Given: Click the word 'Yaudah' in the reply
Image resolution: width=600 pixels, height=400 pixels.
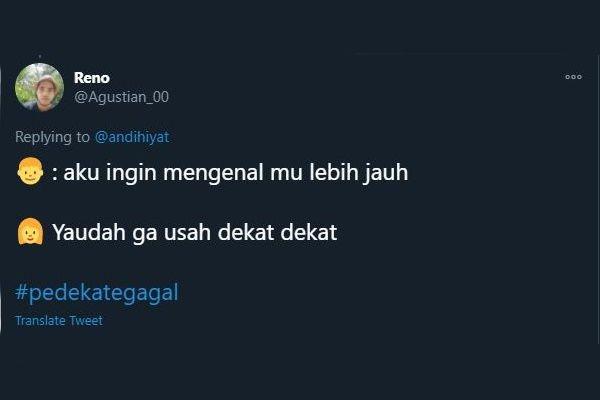Looking at the screenshot, I should point(90,232).
